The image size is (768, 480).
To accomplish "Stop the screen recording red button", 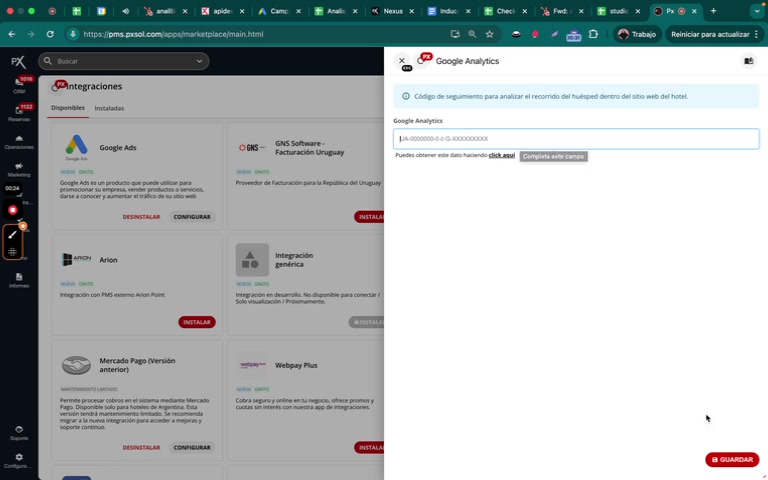I will point(13,210).
